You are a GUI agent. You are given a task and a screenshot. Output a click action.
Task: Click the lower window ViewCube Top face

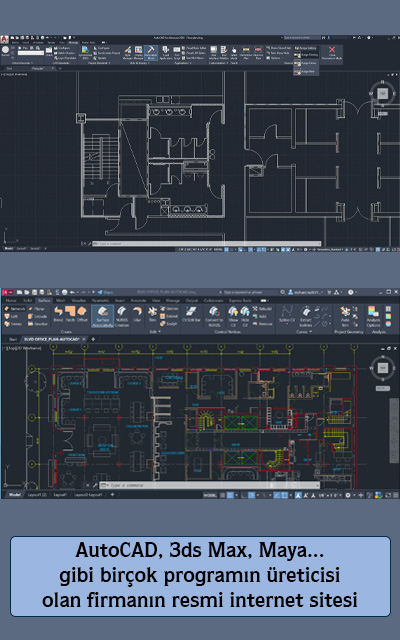pyautogui.click(x=382, y=368)
